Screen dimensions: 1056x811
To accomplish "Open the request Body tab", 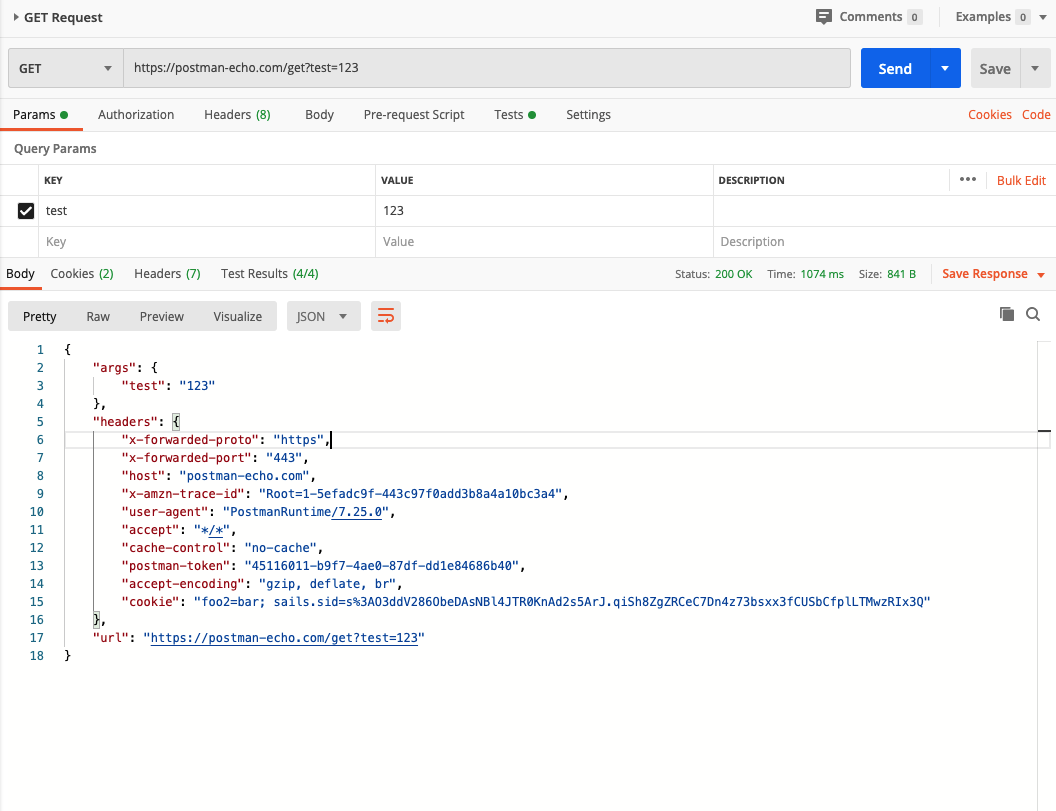I will [x=319, y=115].
